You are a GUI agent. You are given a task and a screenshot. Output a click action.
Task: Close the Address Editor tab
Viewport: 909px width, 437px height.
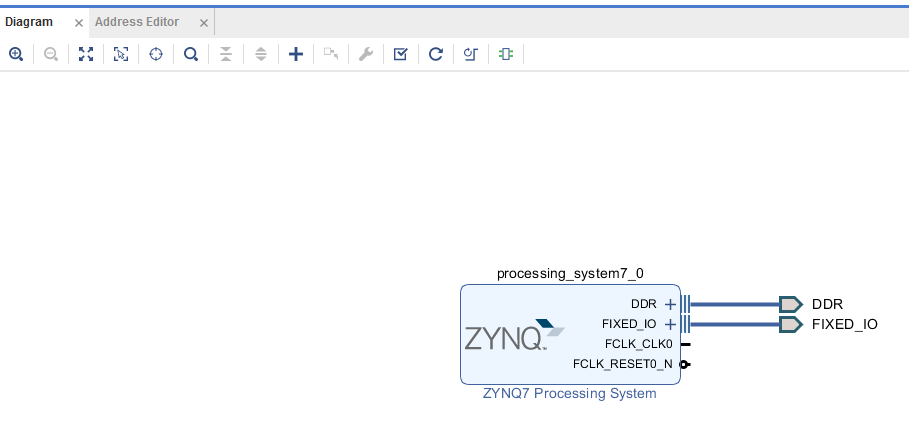(203, 23)
